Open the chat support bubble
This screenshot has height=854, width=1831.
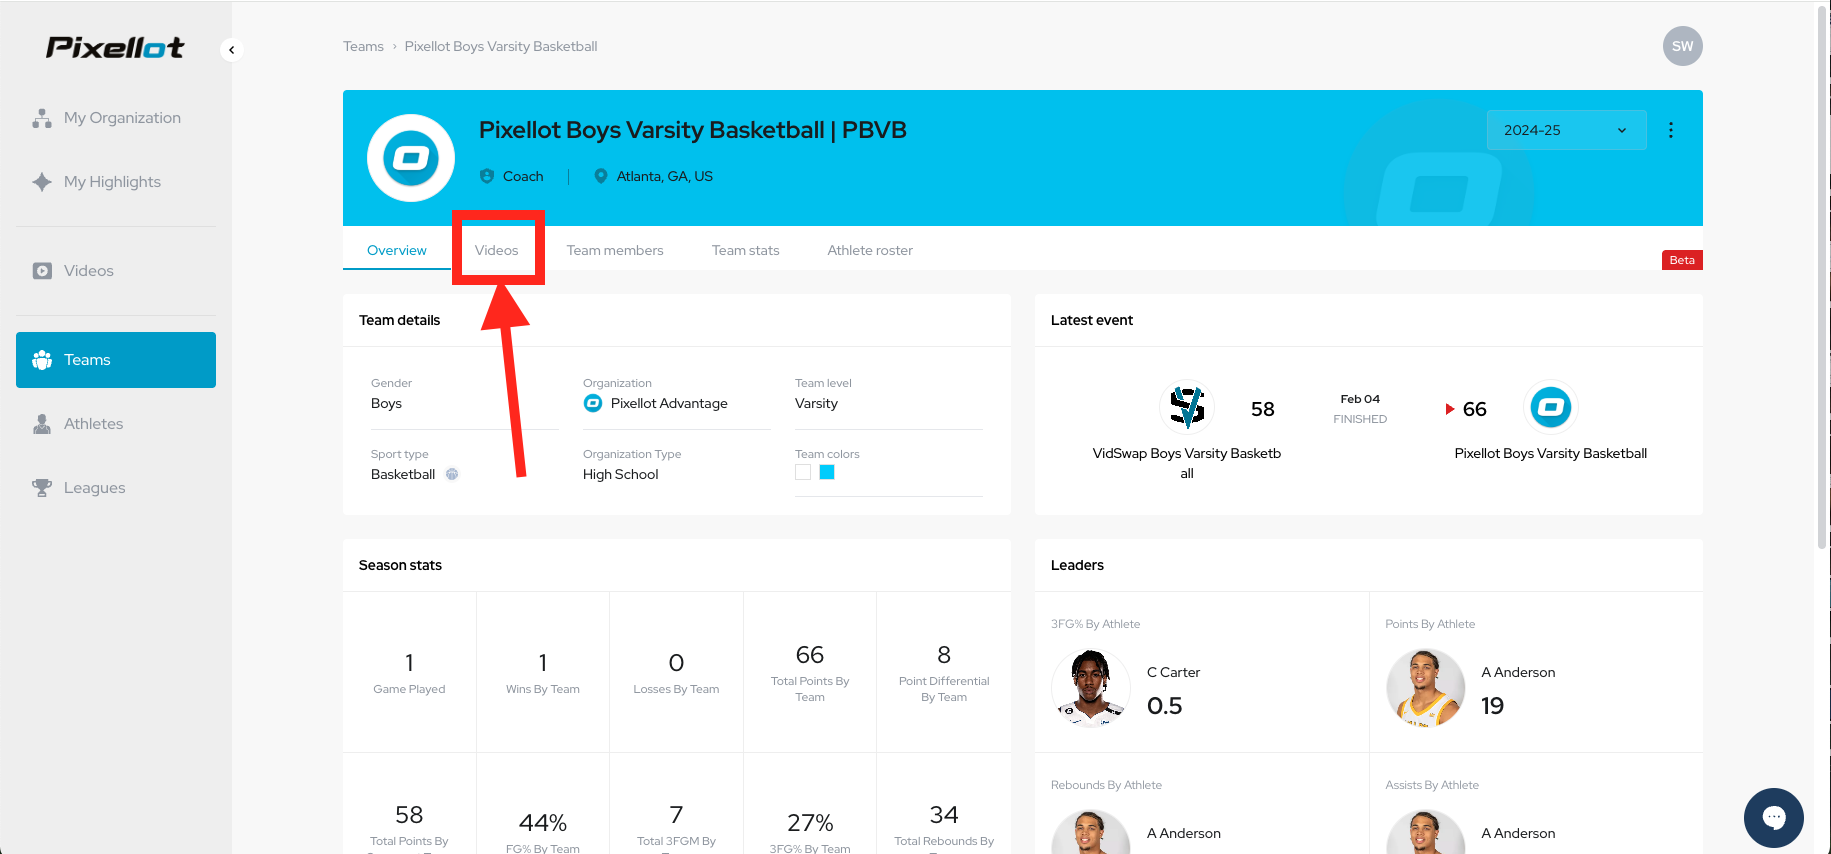[1774, 818]
